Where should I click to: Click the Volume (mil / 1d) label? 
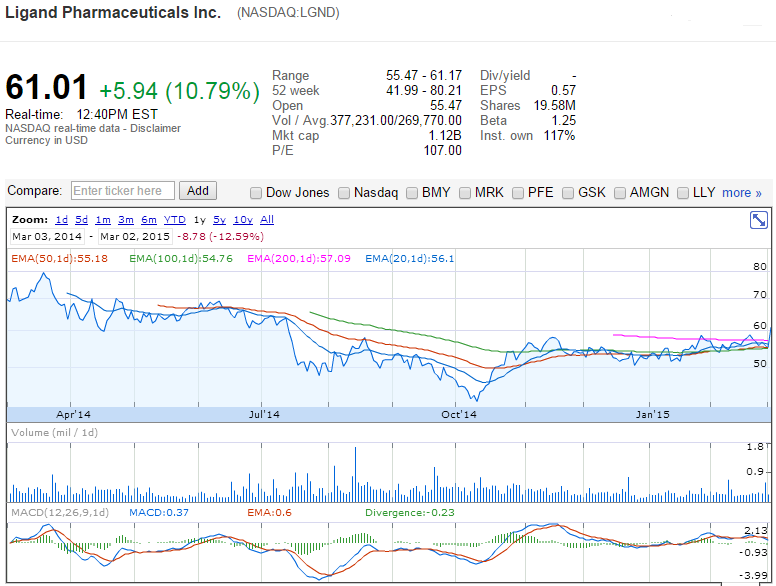54,433
